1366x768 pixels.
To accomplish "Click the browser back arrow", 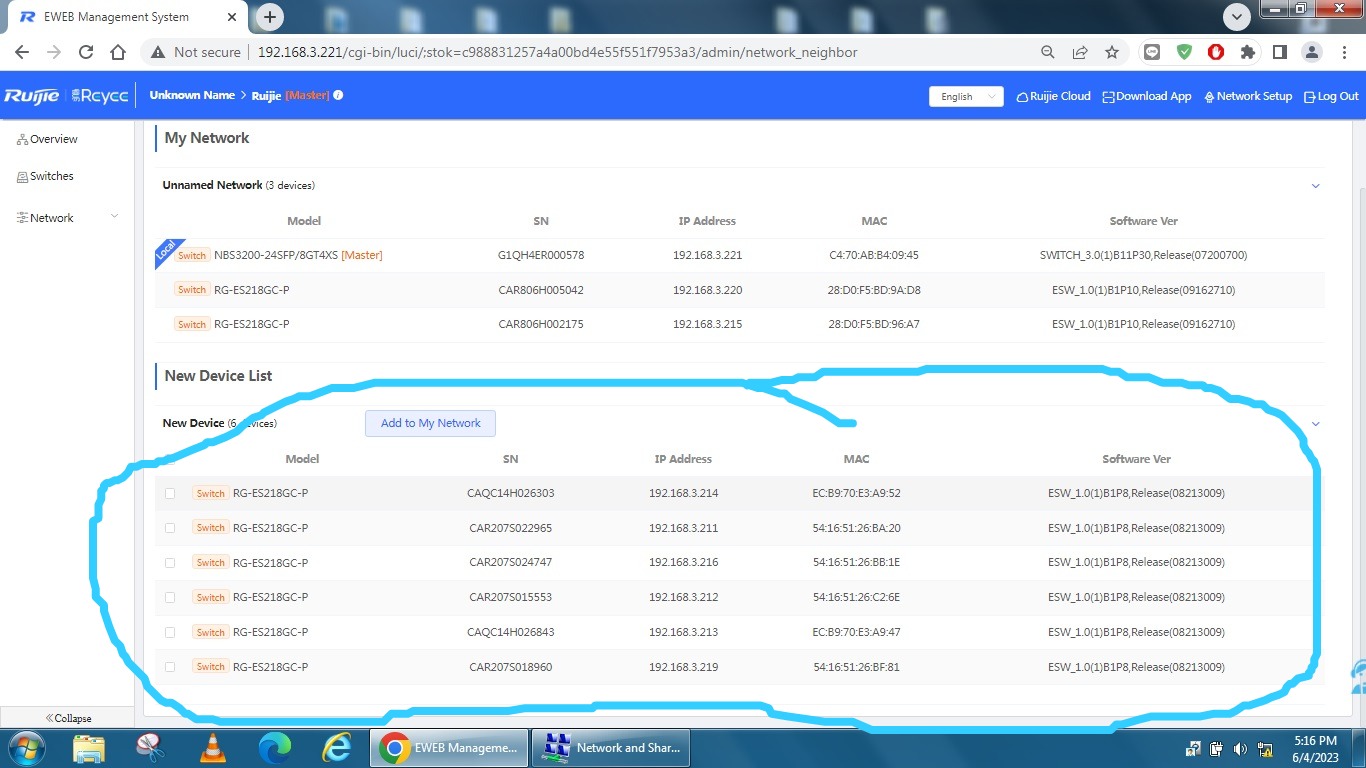I will pyautogui.click(x=22, y=52).
